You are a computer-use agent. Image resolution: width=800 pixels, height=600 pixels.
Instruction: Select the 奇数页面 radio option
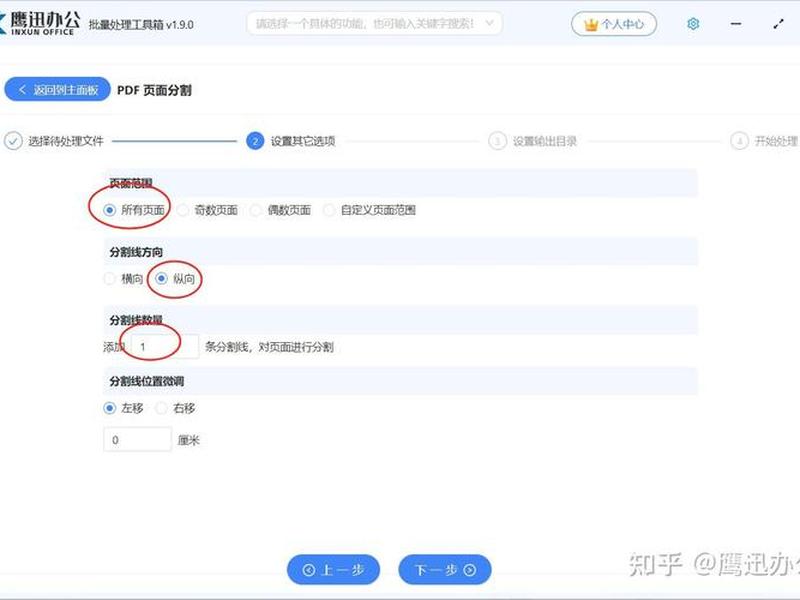[183, 210]
